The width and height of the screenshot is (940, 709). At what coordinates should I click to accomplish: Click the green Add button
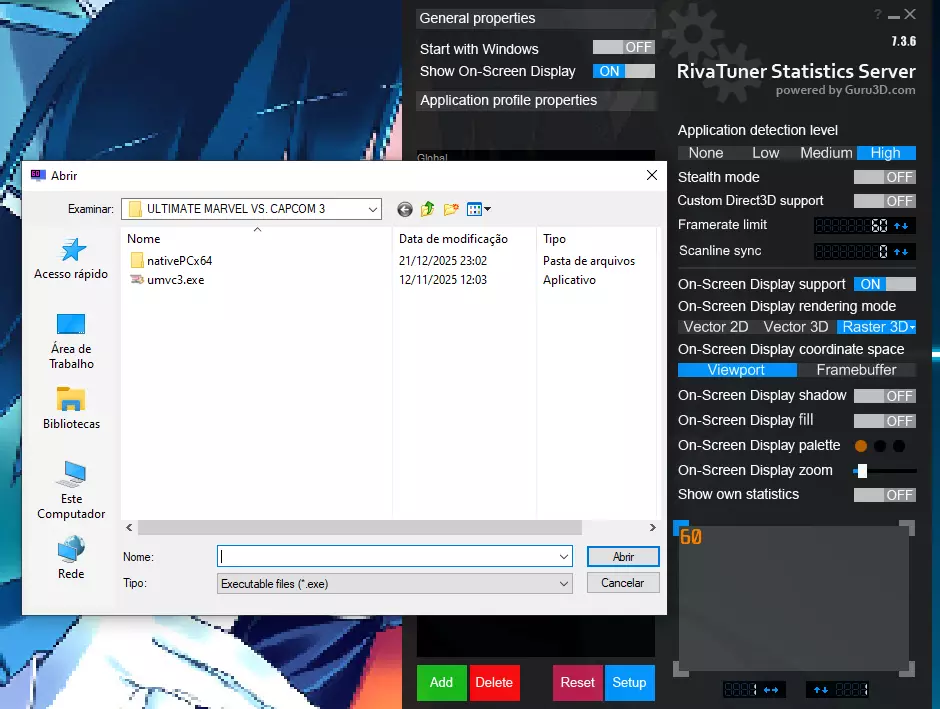(441, 683)
